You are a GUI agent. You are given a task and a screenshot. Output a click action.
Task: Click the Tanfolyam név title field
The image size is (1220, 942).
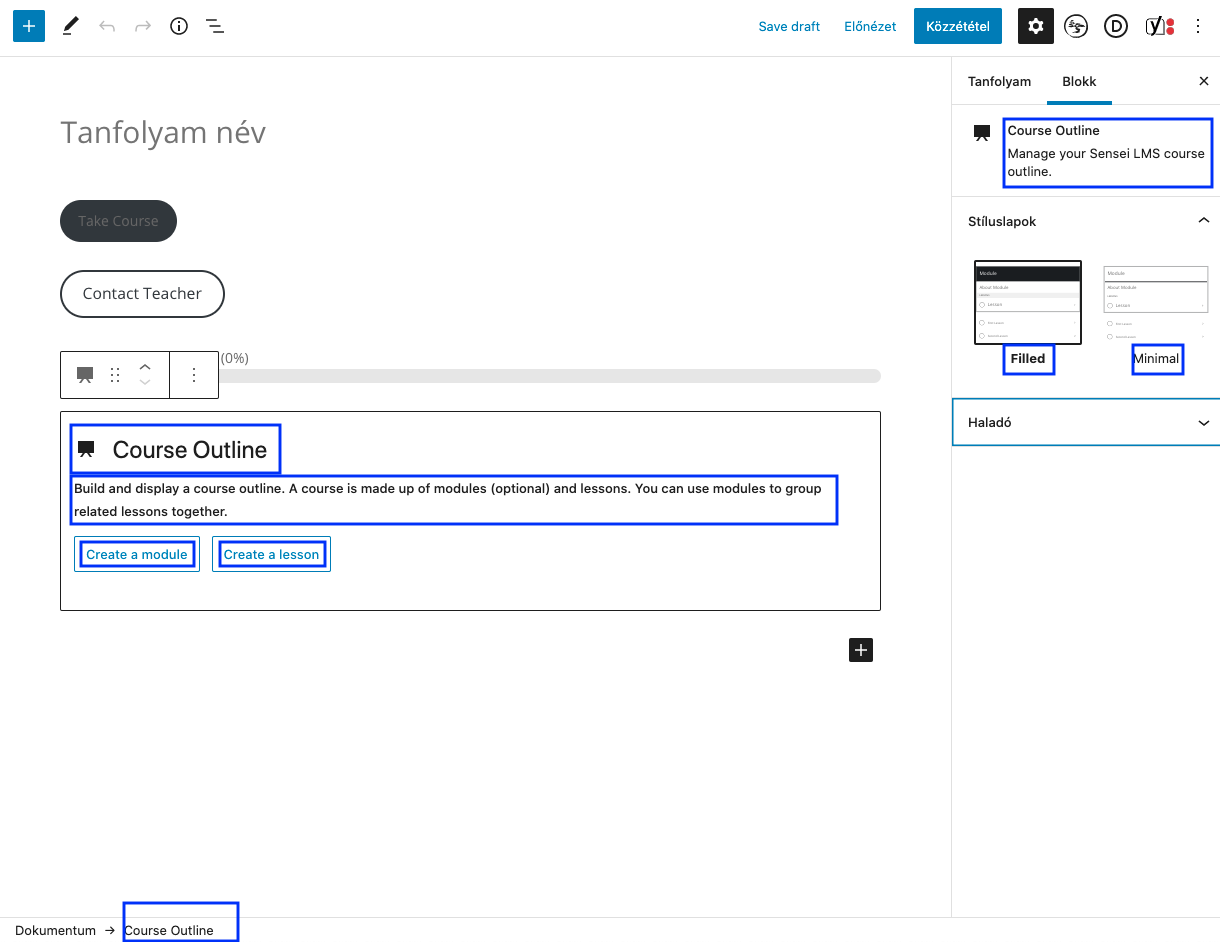coord(163,131)
